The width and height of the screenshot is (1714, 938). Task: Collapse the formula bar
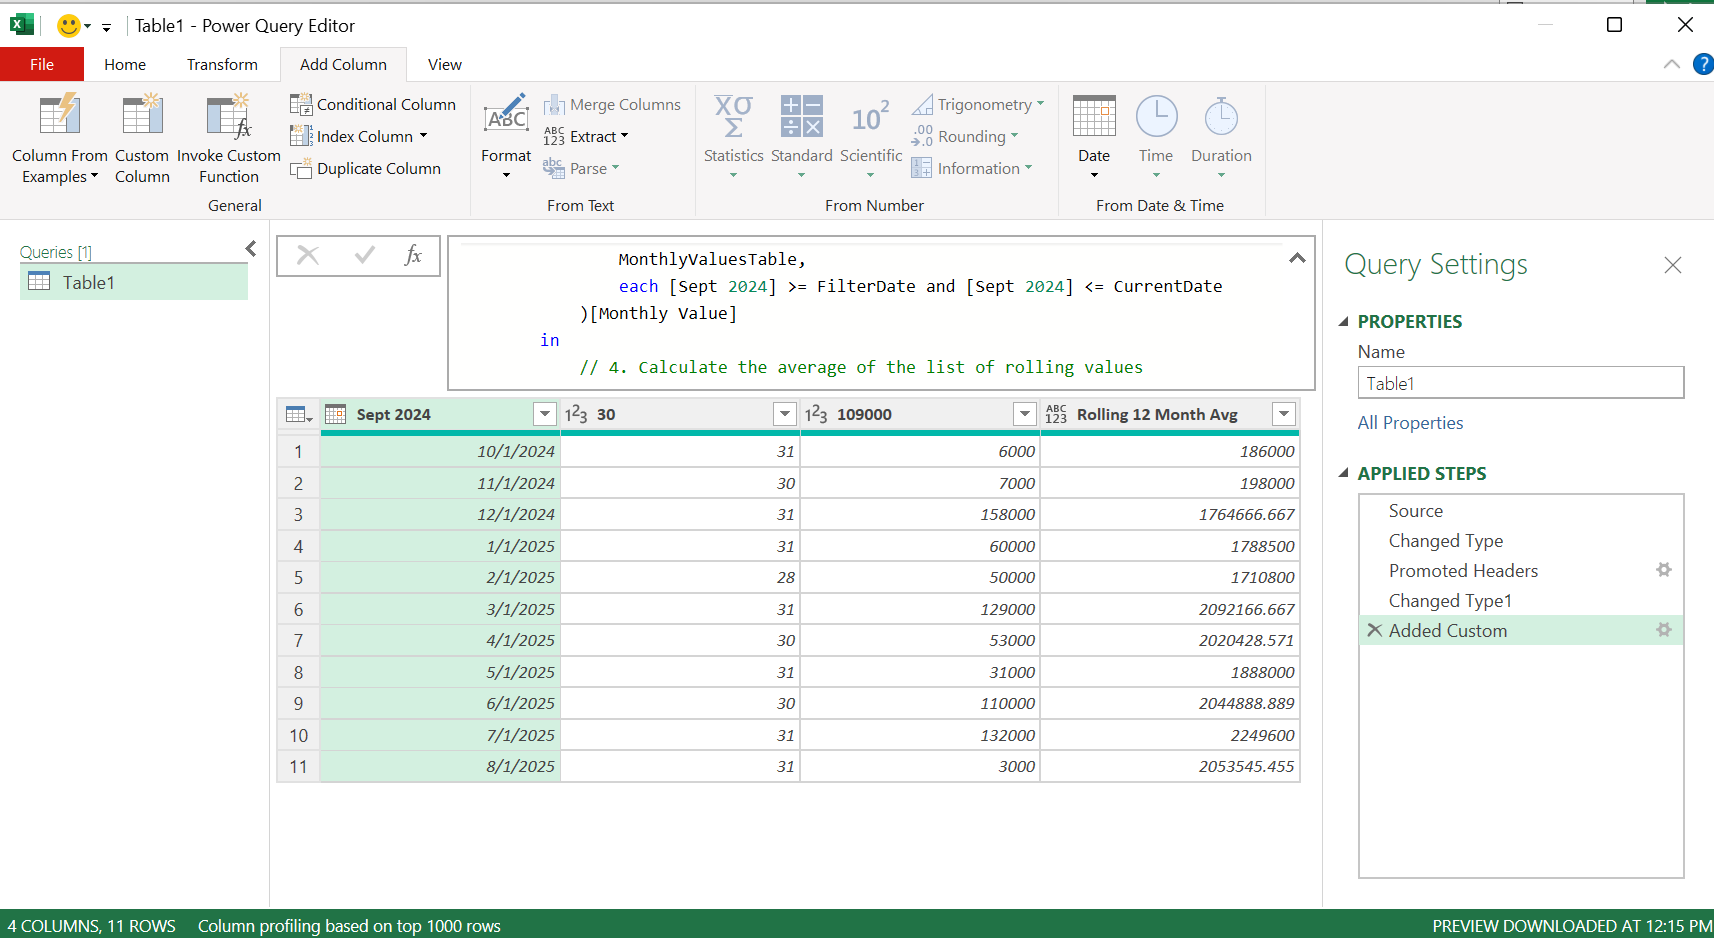tap(1297, 258)
